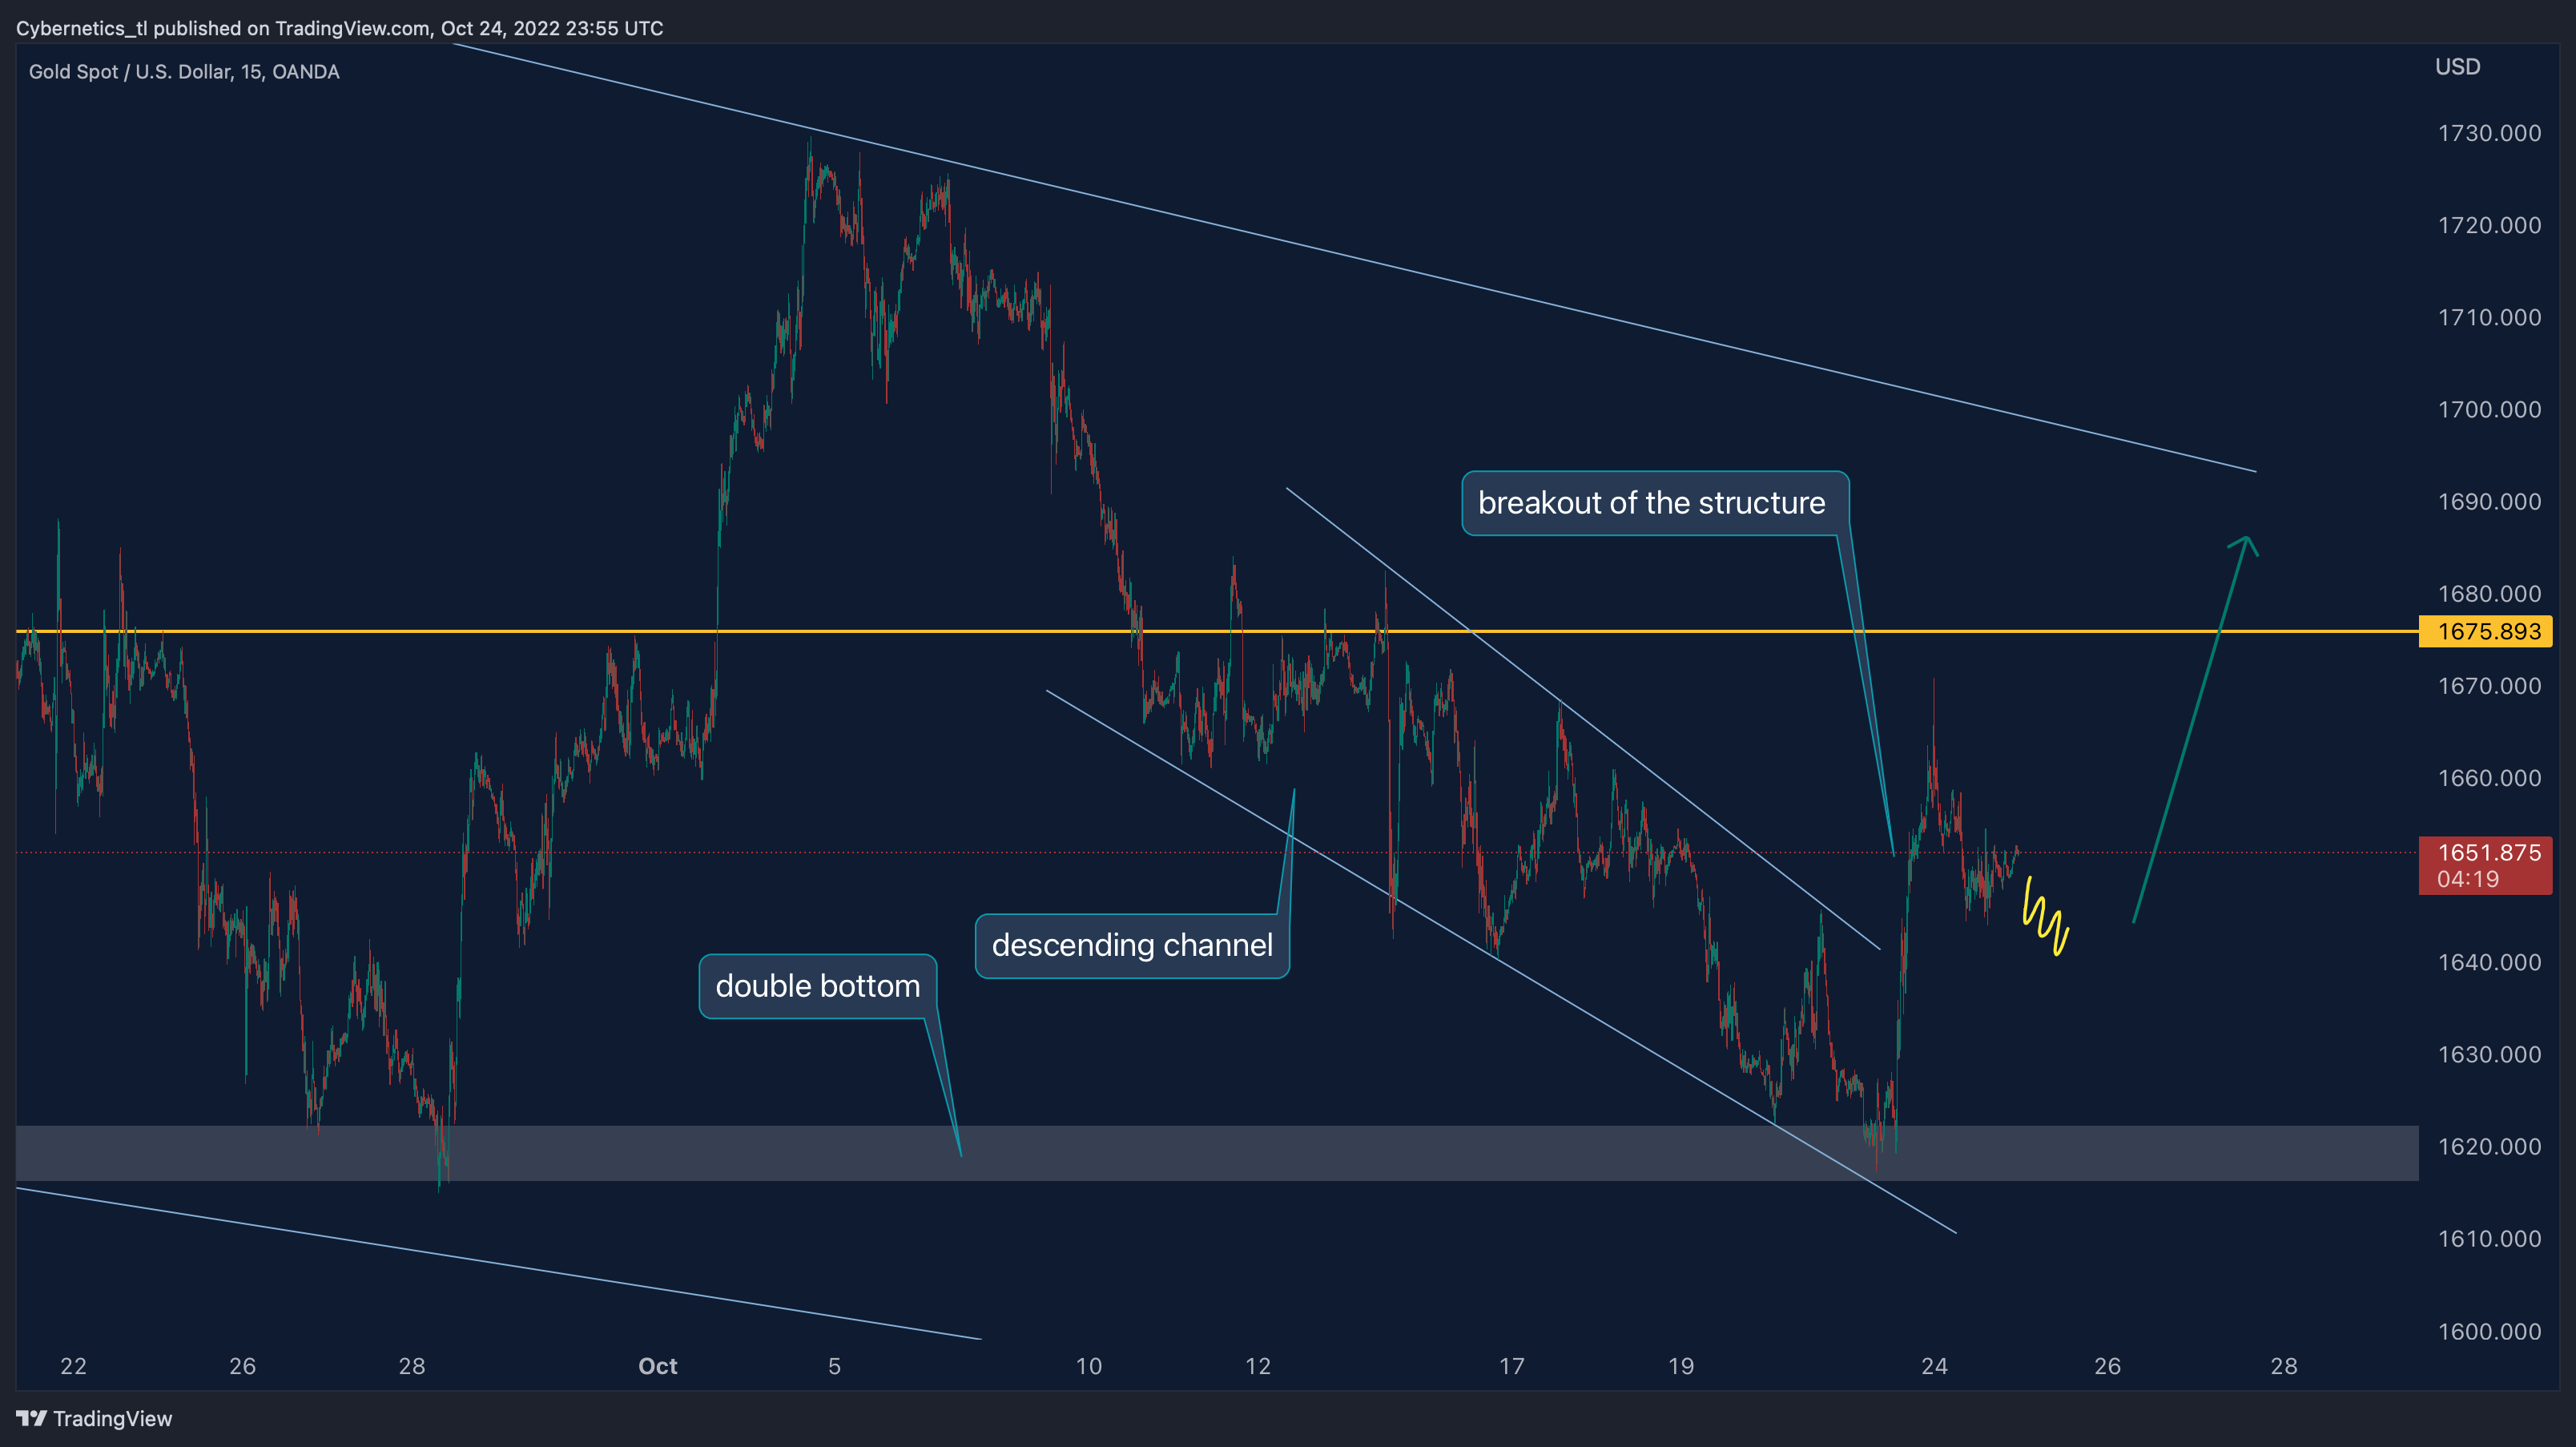Click the 1710.000 price axis value
The height and width of the screenshot is (1447, 2576).
tap(2489, 317)
